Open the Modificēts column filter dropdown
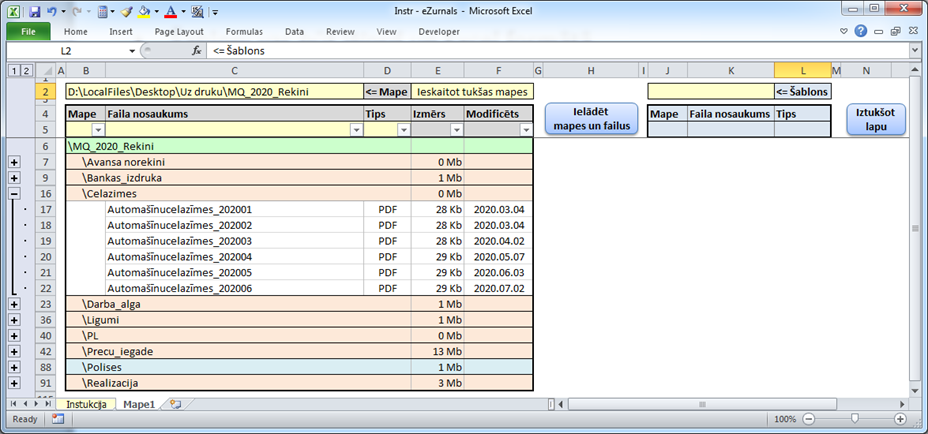Image resolution: width=928 pixels, height=434 pixels. click(x=526, y=130)
